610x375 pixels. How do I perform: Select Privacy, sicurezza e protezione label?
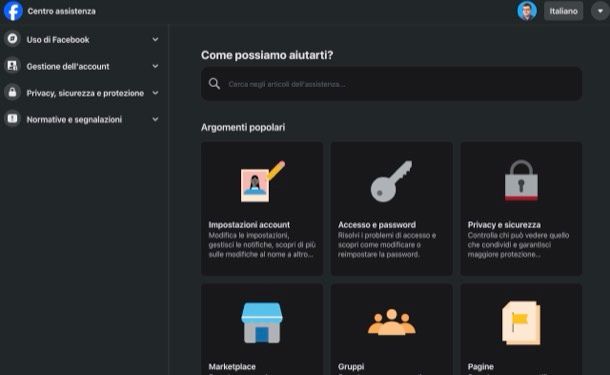(x=85, y=93)
